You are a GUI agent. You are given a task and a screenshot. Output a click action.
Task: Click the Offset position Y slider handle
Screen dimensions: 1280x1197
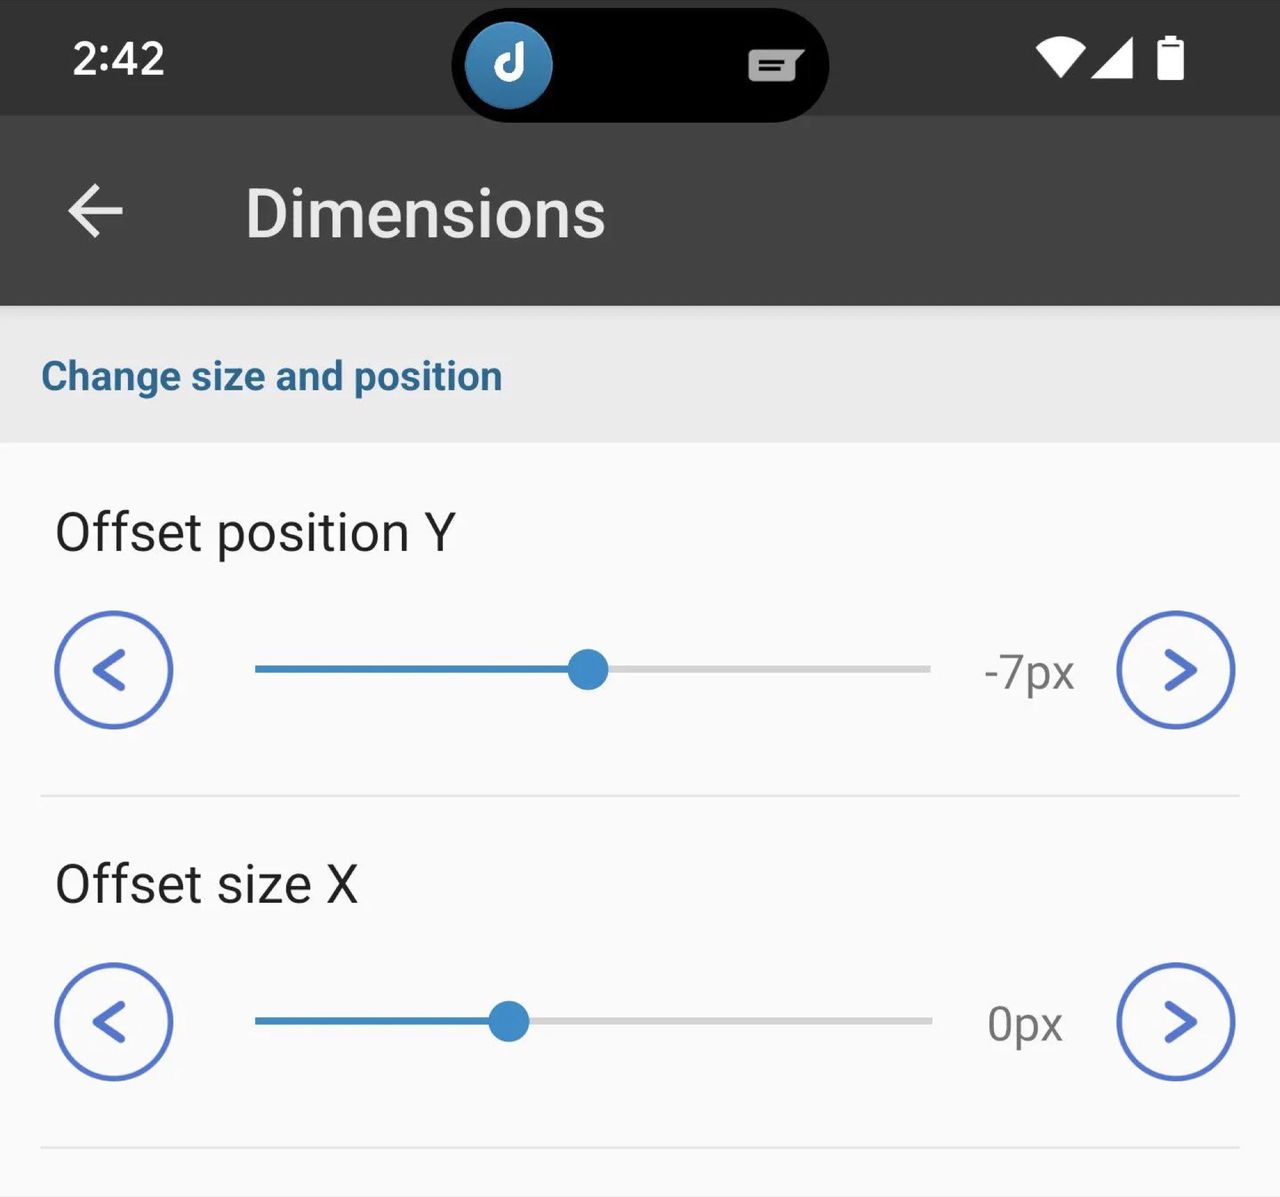588,670
